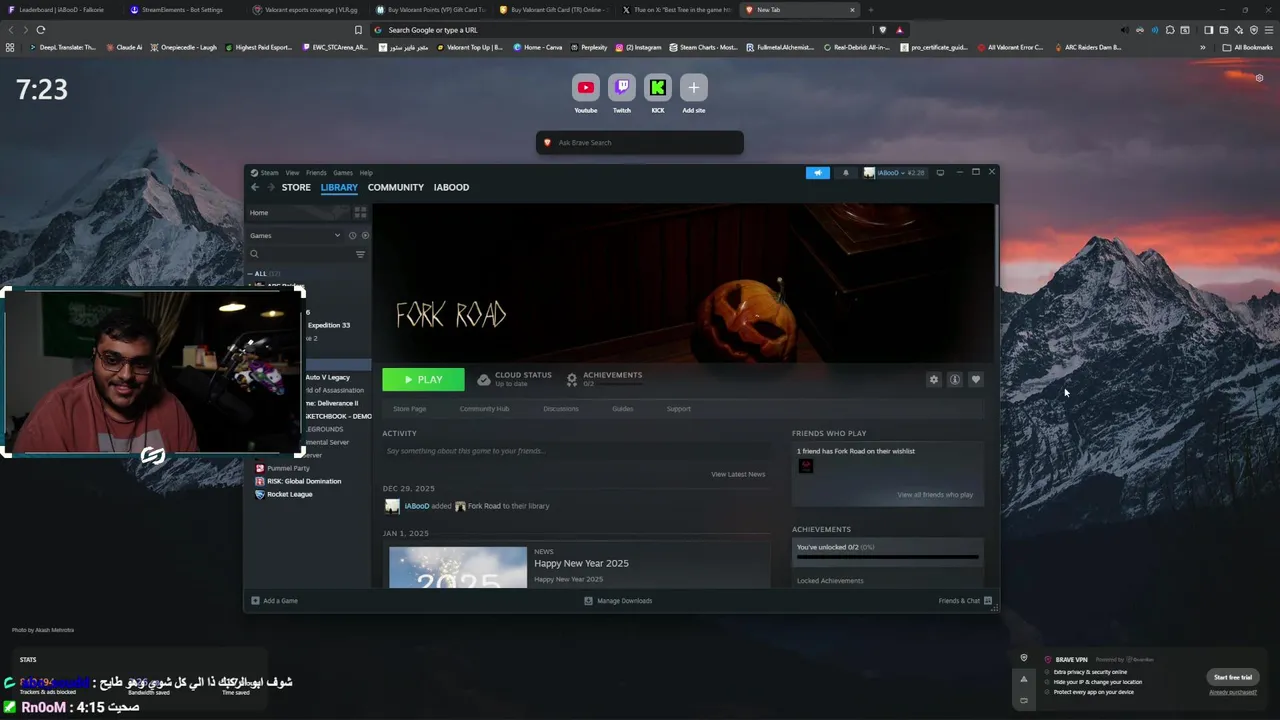Click the green PLAY button
The image size is (1280, 720).
pyautogui.click(x=423, y=380)
